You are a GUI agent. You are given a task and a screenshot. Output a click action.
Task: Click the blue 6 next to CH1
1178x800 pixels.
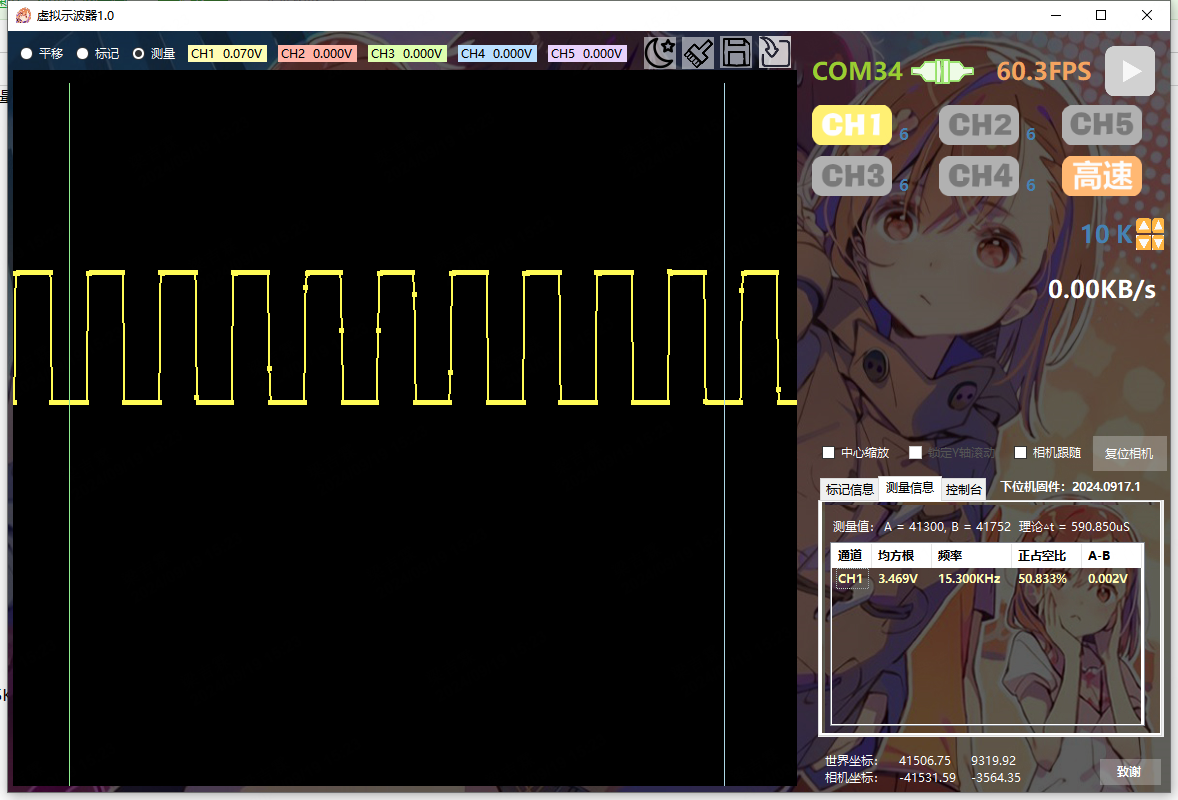tap(904, 134)
